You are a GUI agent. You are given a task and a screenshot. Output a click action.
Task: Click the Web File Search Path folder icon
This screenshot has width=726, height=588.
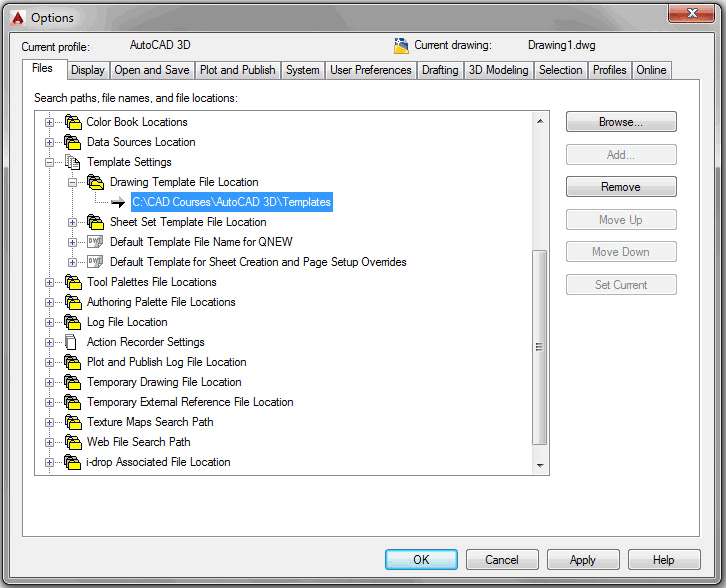[72, 442]
